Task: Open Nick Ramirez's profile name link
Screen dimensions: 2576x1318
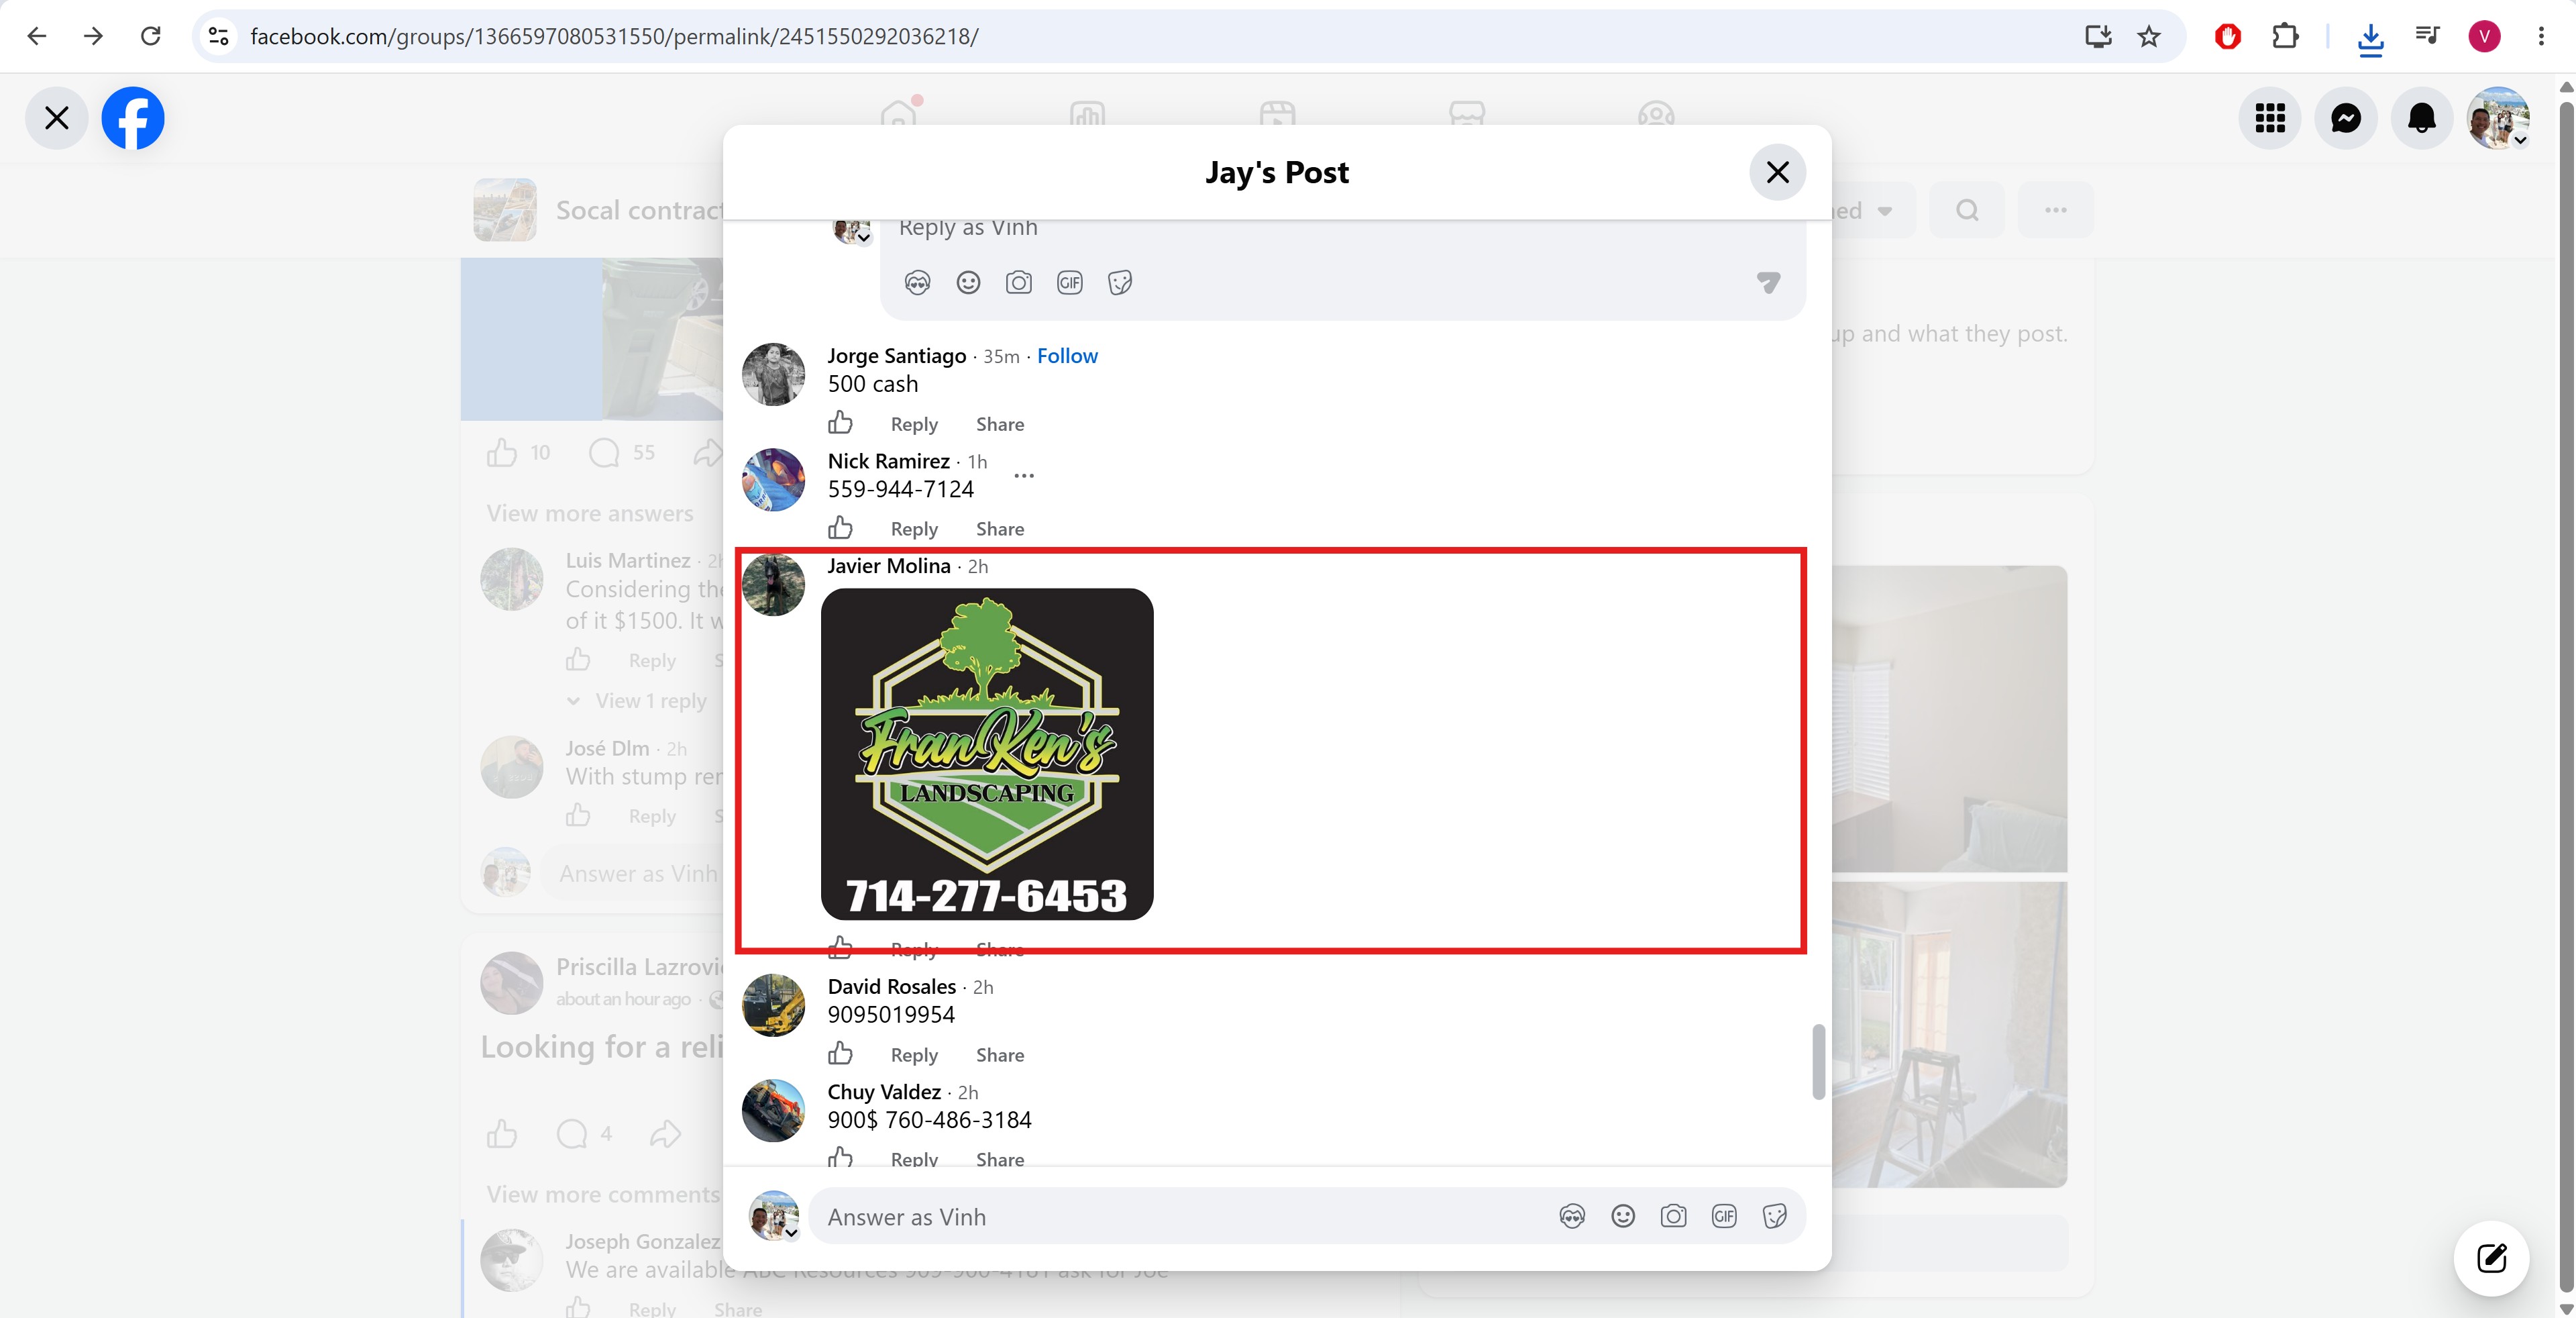Action: pos(889,461)
